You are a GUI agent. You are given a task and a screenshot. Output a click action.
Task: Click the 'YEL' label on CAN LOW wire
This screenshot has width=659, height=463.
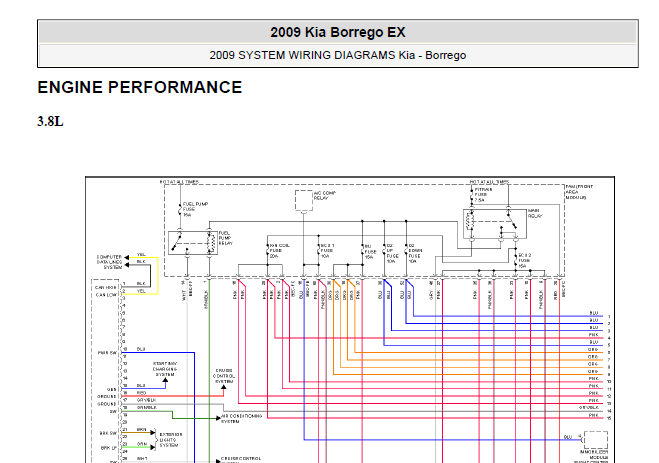tap(141, 291)
